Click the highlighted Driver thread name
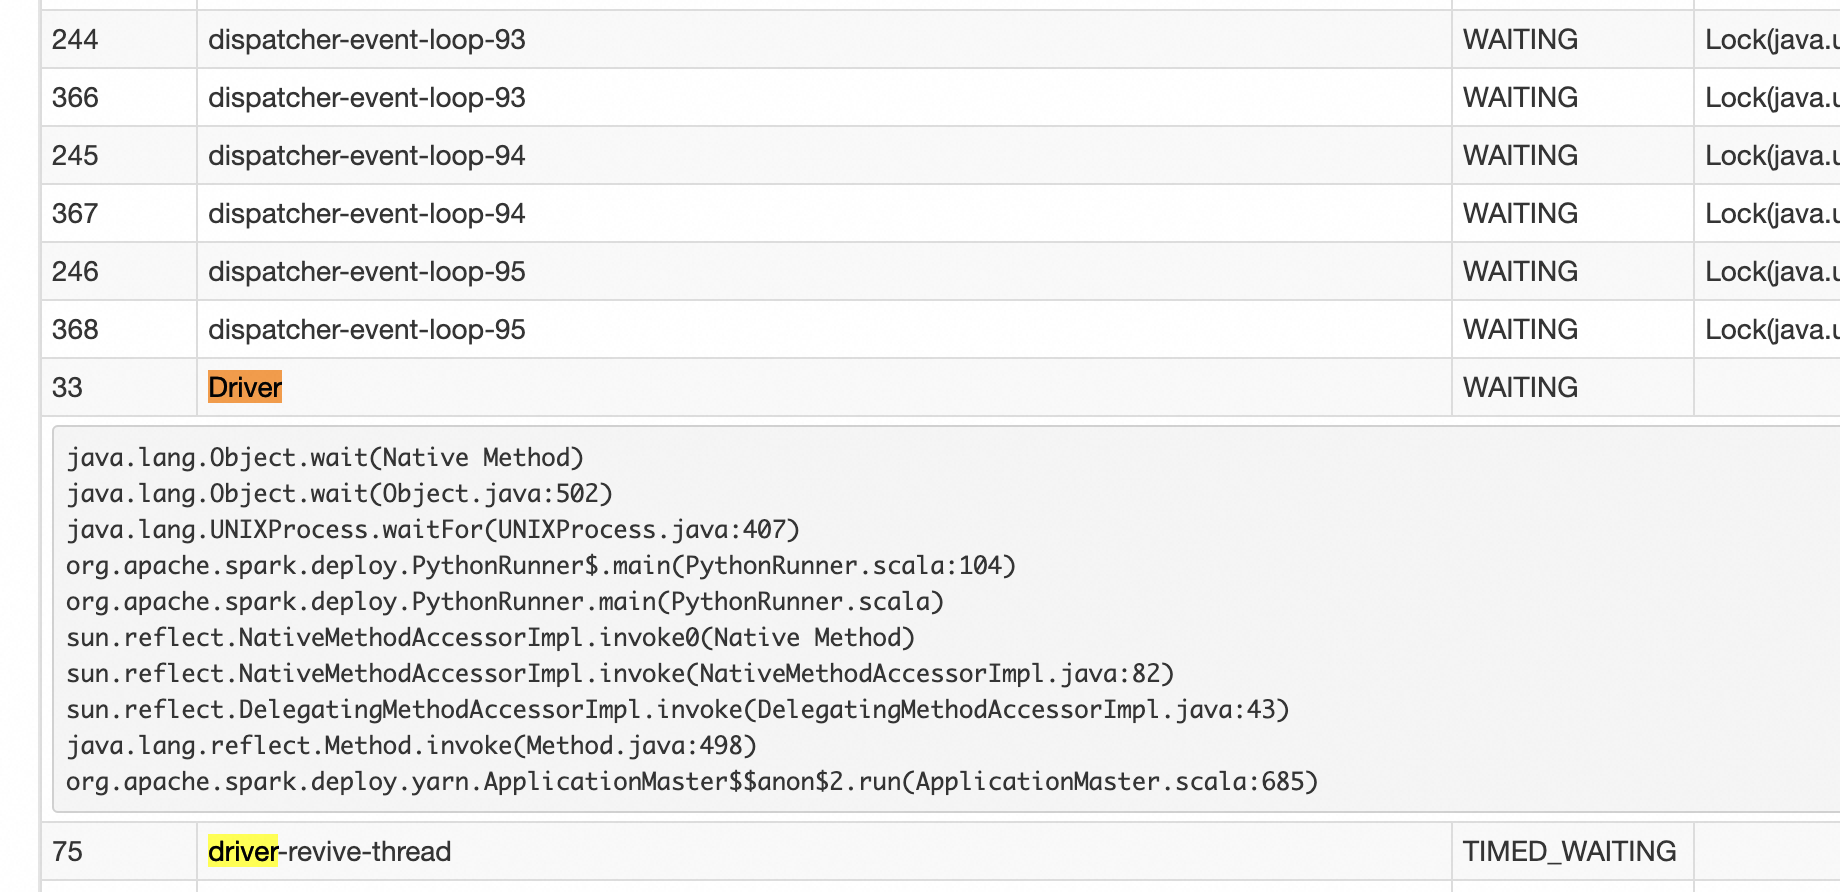1840x892 pixels. (245, 387)
